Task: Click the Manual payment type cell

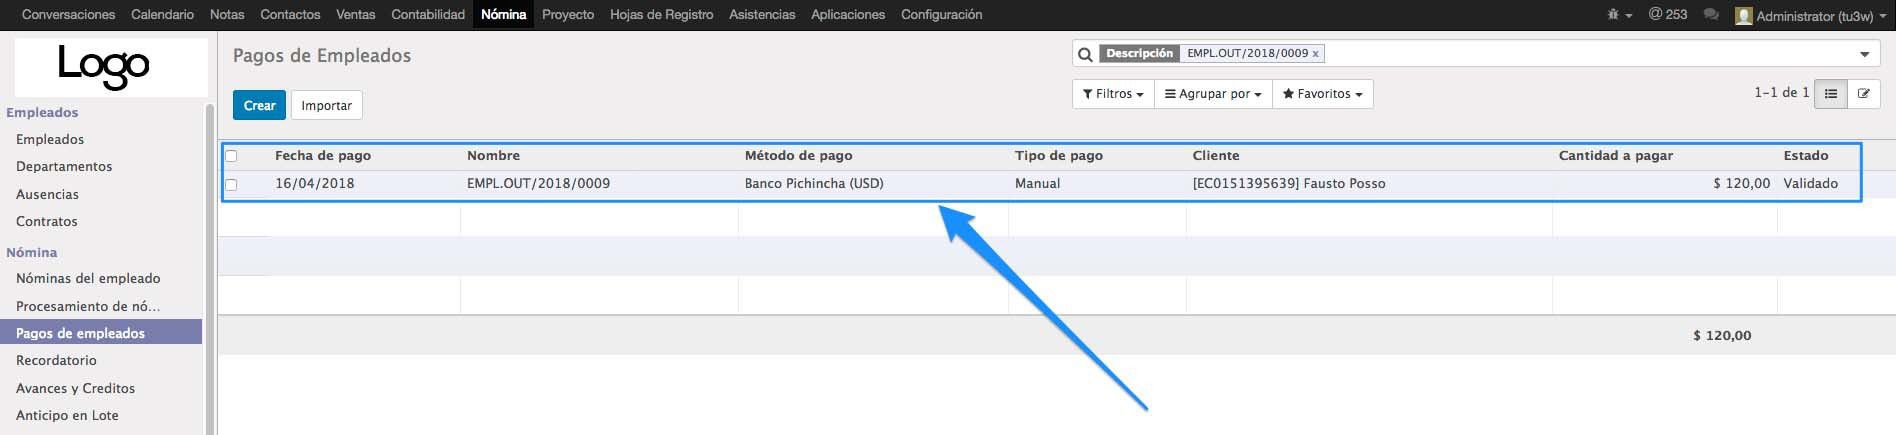Action: pos(1037,184)
